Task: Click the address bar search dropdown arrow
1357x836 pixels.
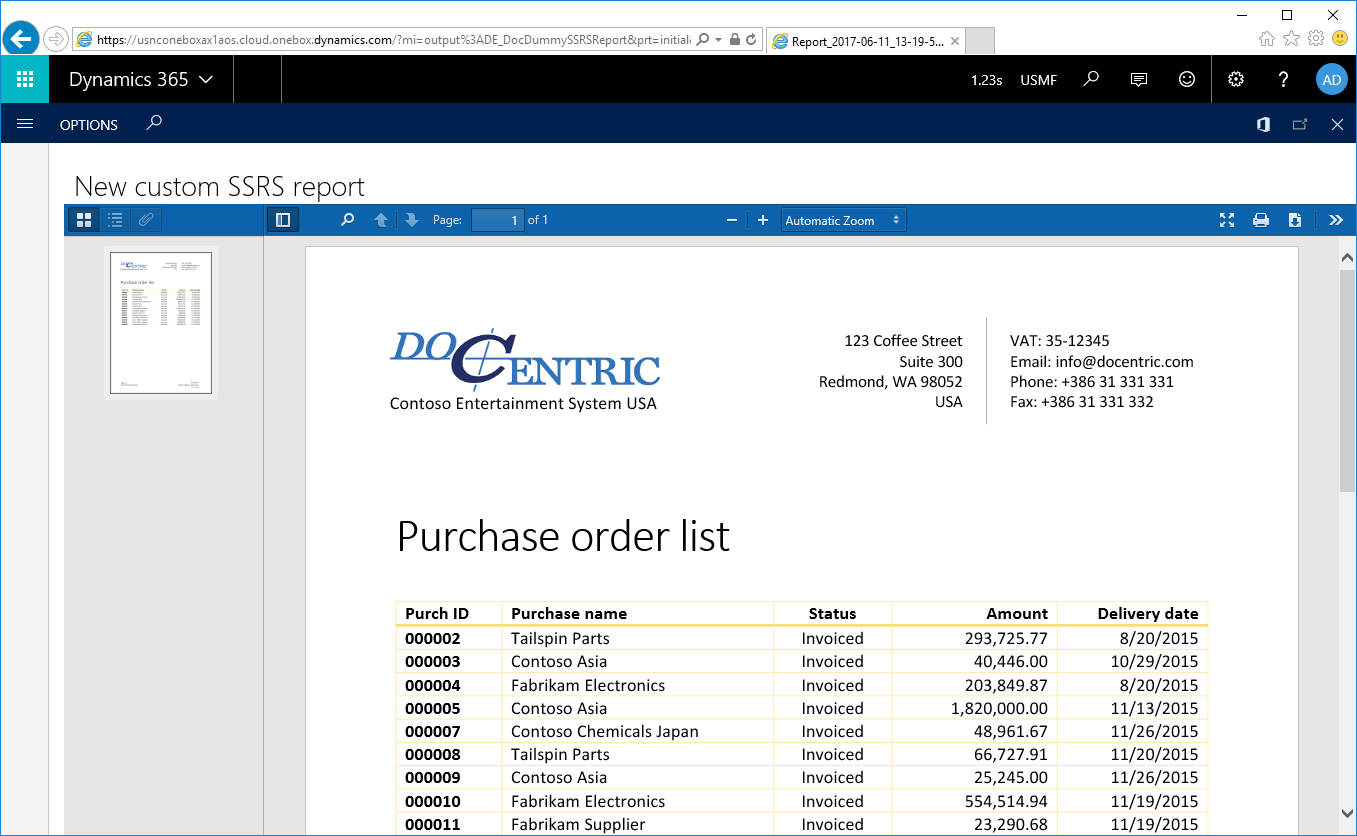Action: [718, 40]
